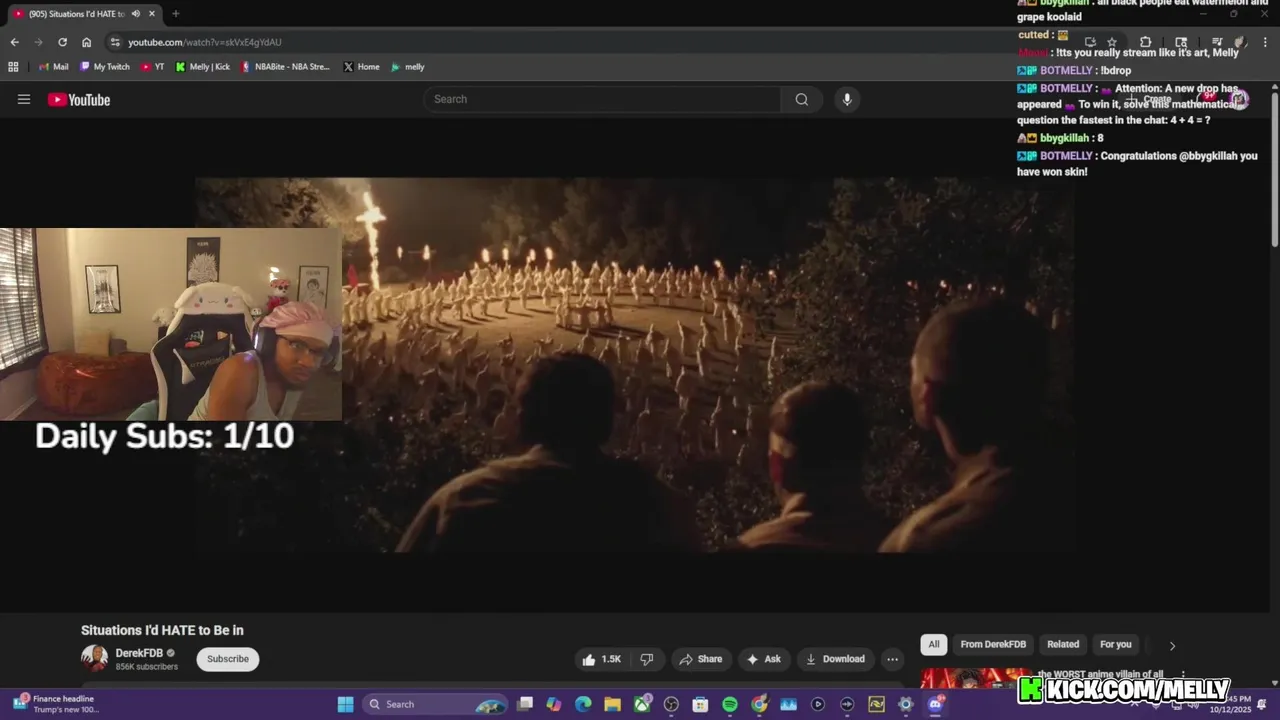Open the Windows Start menu
Screen dimensions: 1280x720
click(x=345, y=704)
